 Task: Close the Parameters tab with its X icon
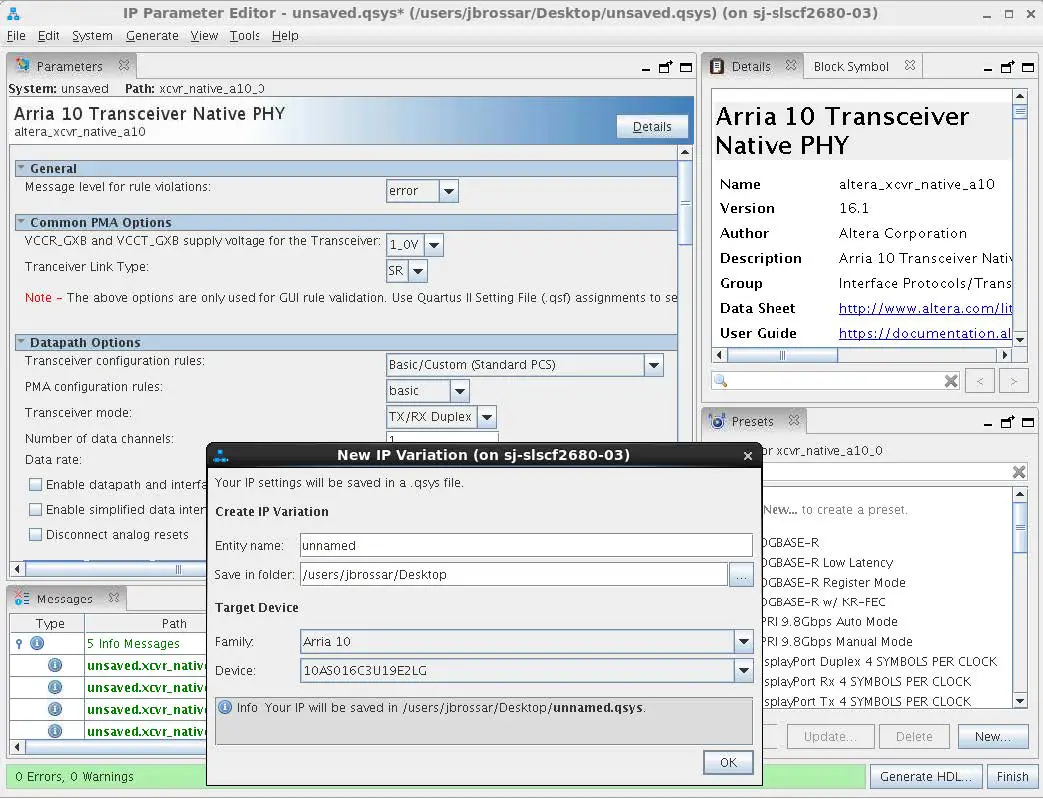coord(124,65)
